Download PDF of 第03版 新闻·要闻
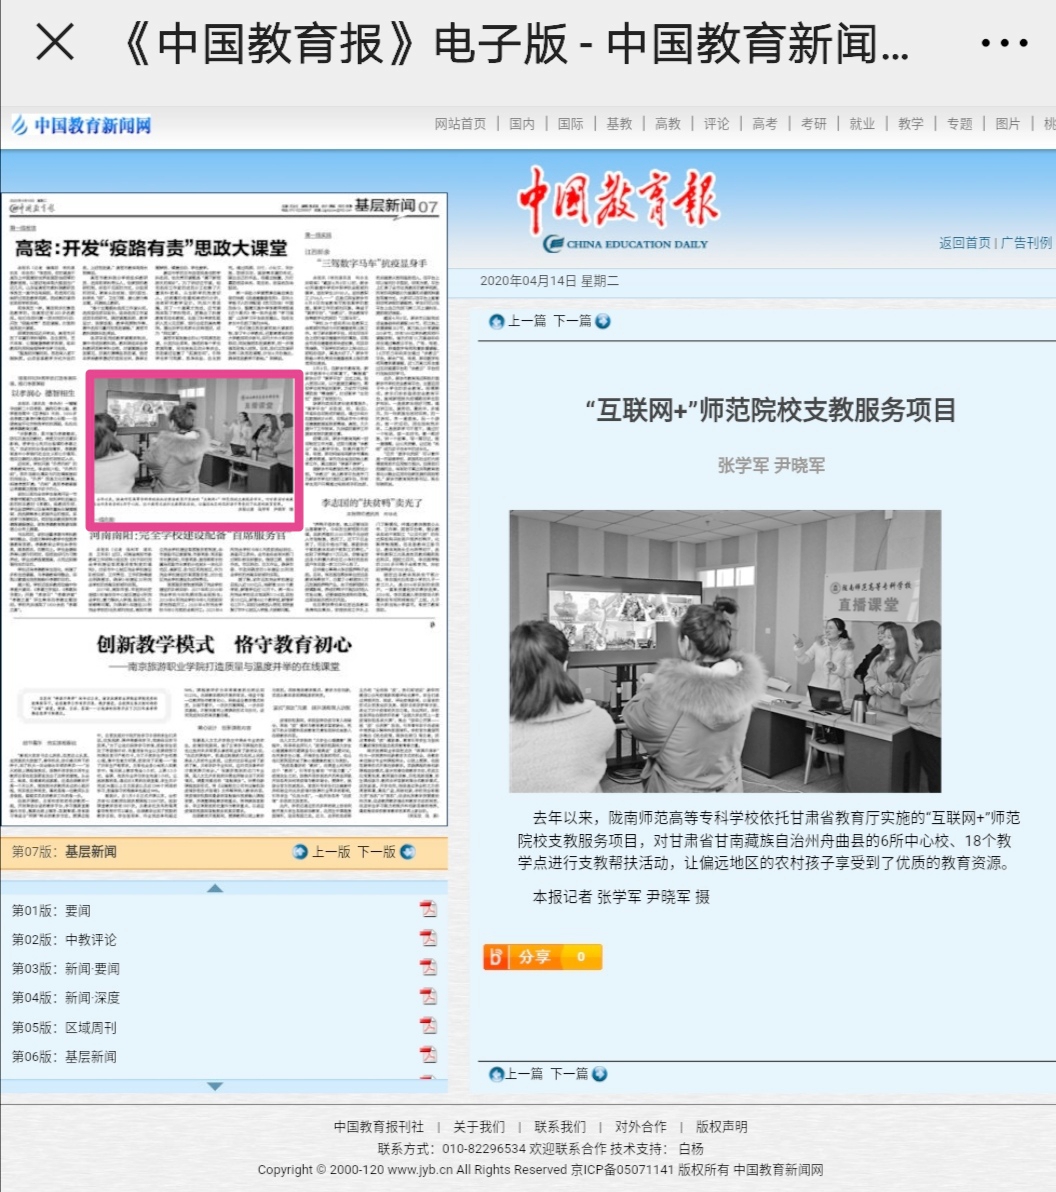 (x=428, y=967)
